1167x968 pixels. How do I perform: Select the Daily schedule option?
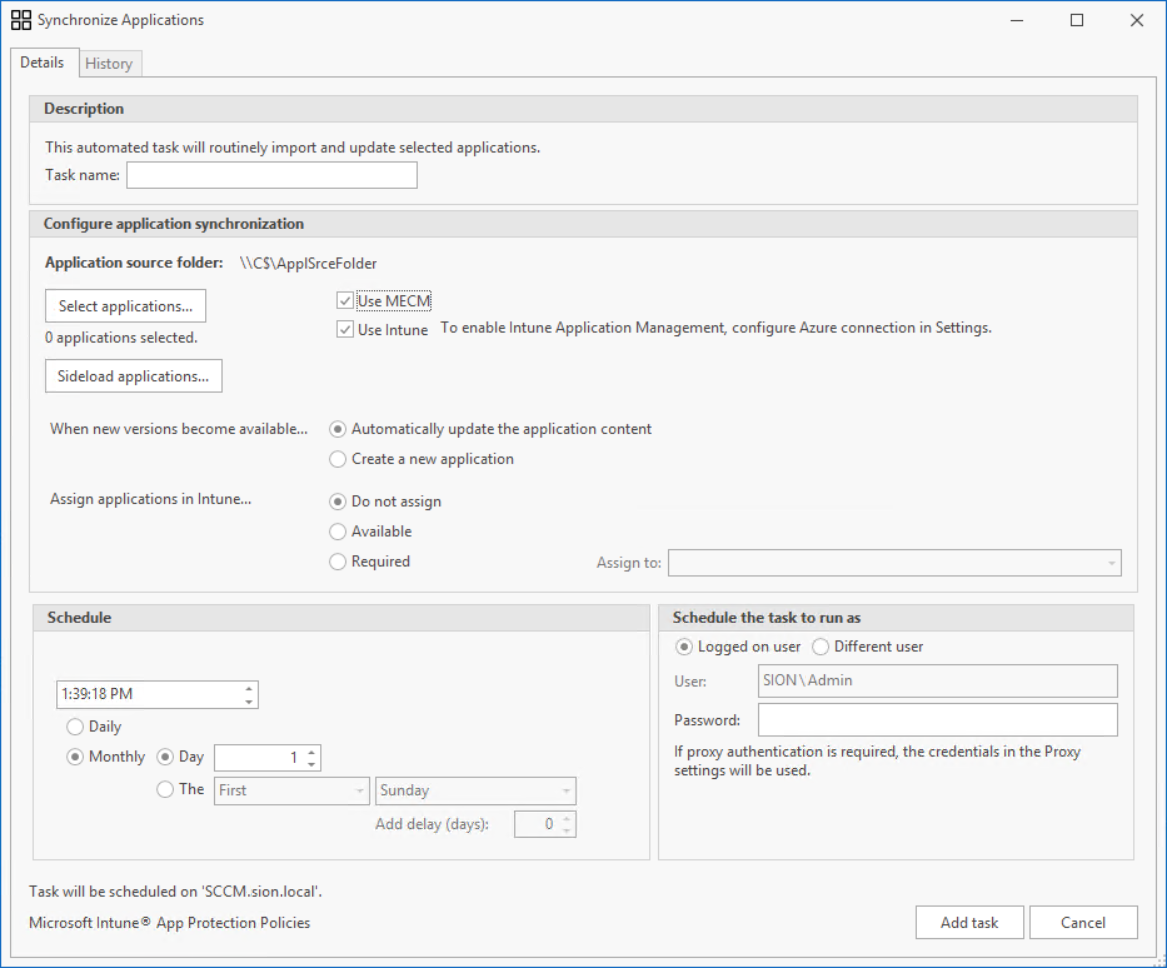75,727
